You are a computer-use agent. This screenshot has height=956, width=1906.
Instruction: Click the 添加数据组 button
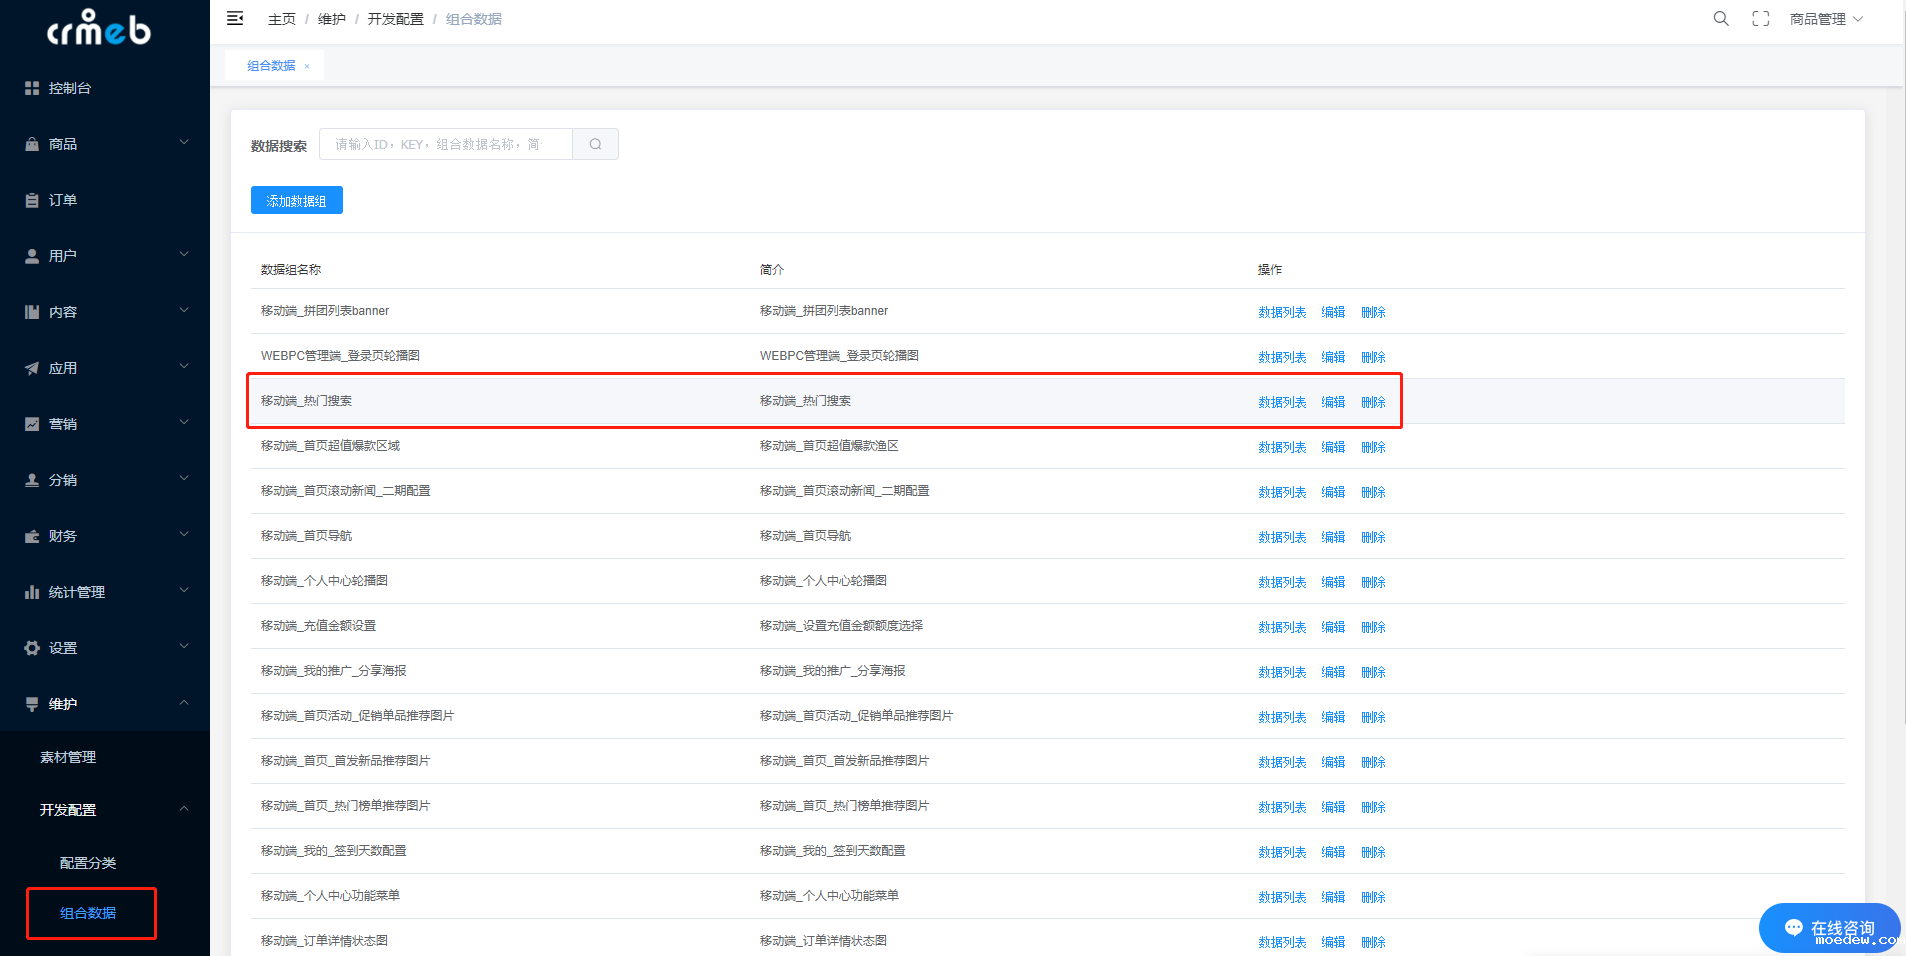click(296, 200)
